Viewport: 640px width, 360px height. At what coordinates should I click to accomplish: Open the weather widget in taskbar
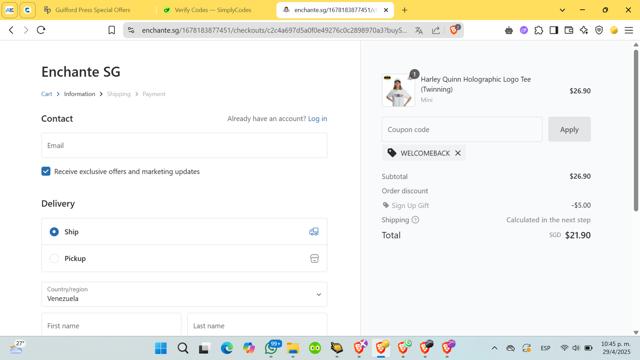pyautogui.click(x=16, y=348)
